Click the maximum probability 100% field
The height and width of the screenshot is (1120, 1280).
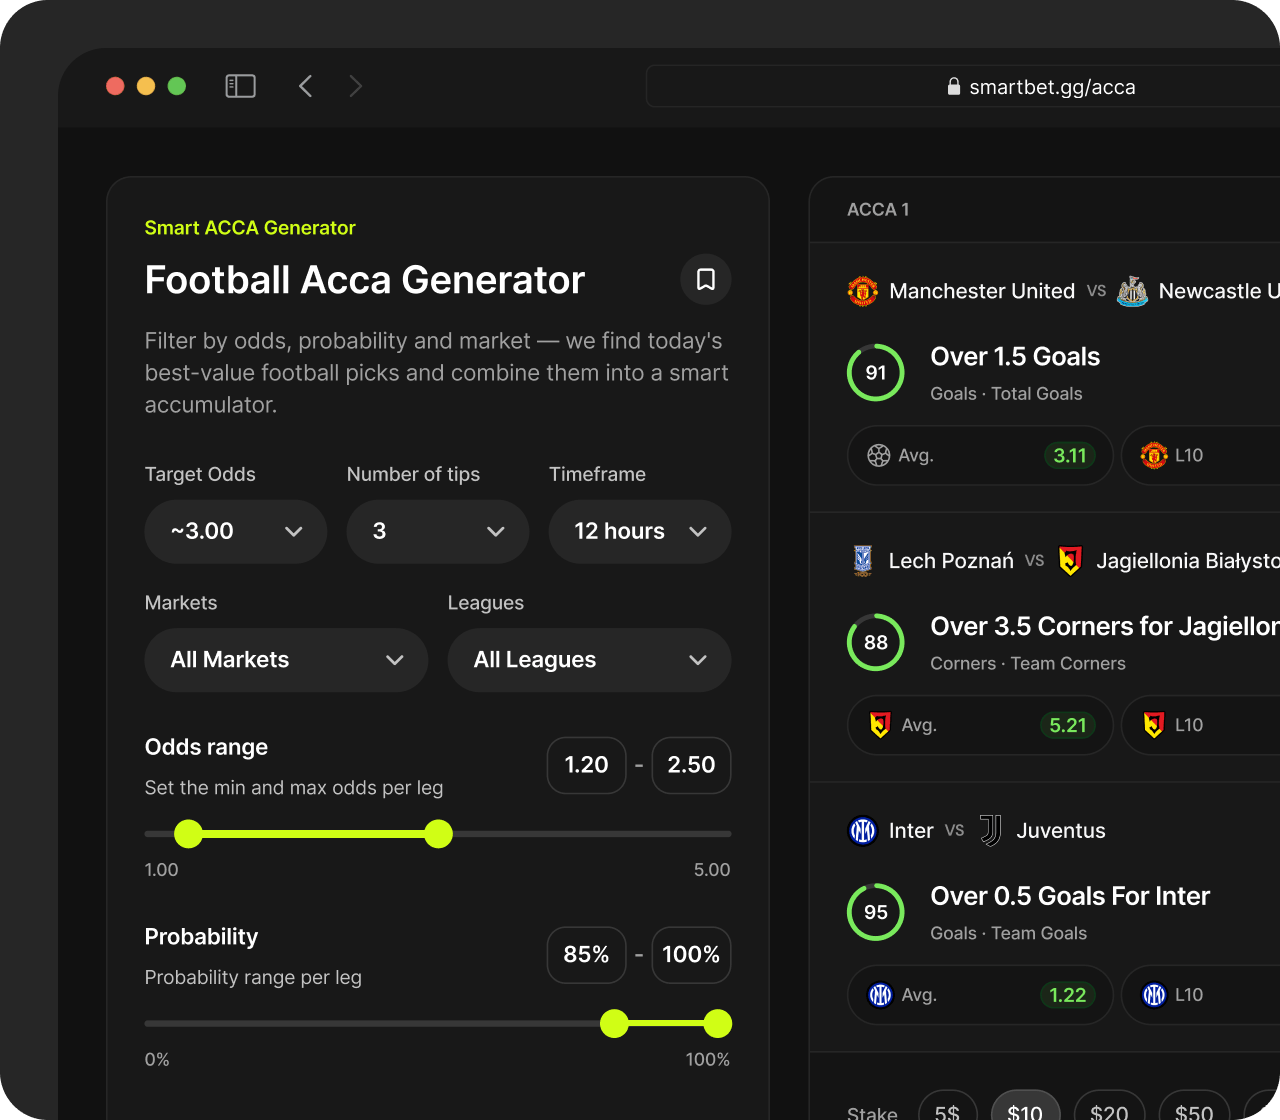691,955
